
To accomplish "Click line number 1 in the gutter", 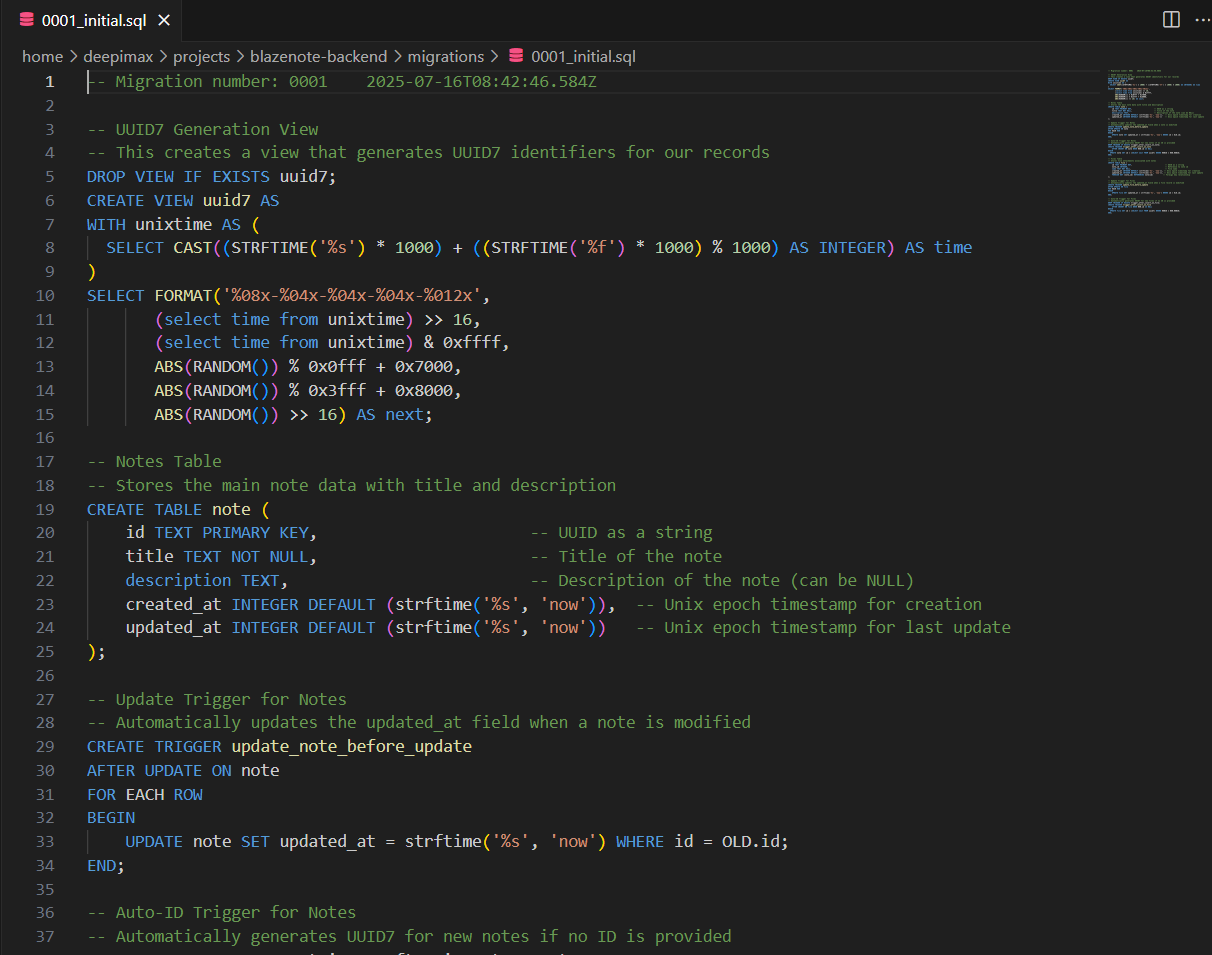I will click(49, 81).
